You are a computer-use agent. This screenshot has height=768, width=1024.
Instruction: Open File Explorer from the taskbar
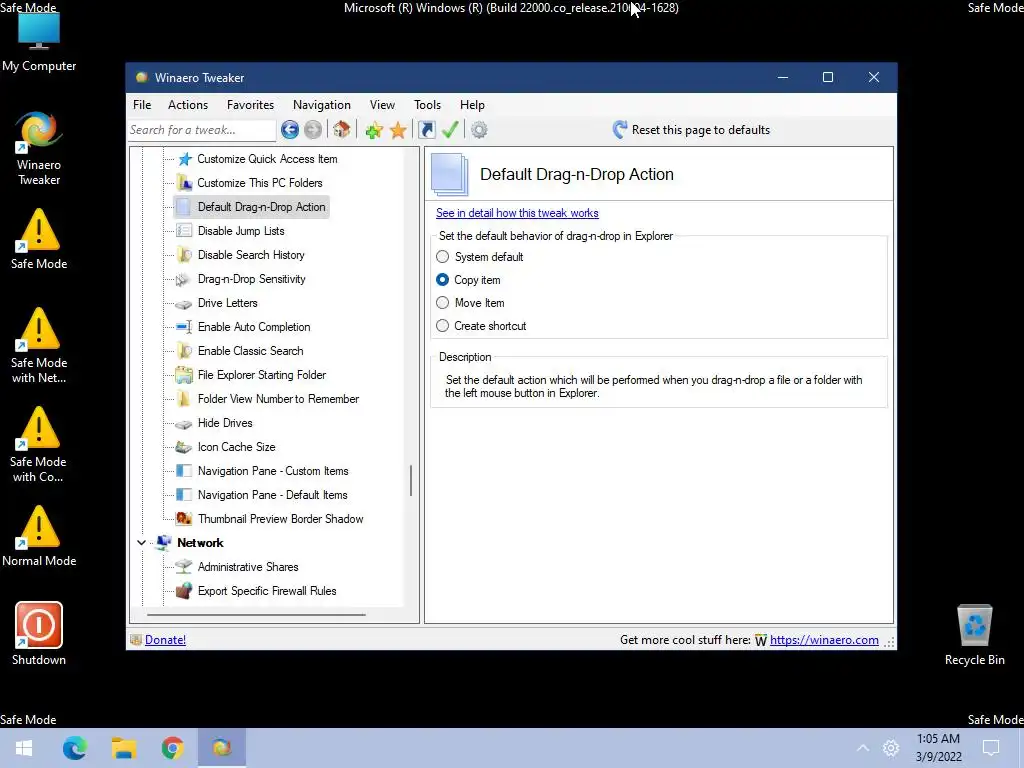click(123, 748)
